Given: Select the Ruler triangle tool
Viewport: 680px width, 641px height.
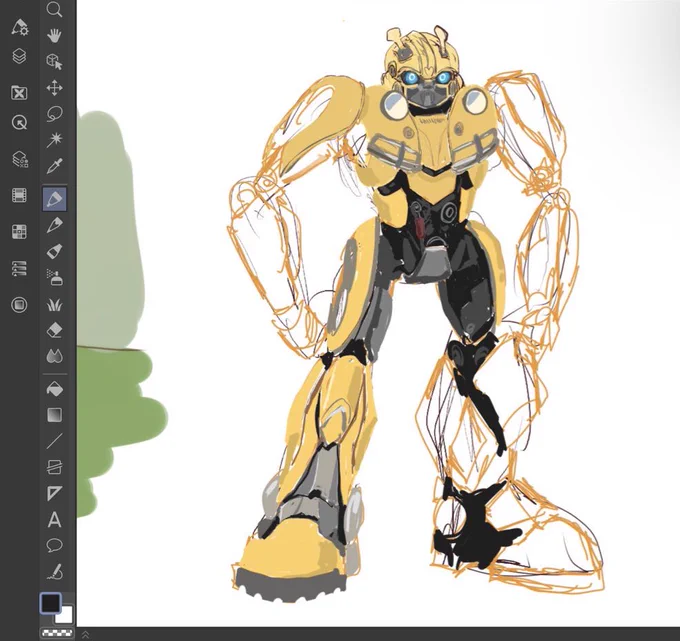Looking at the screenshot, I should (54, 493).
